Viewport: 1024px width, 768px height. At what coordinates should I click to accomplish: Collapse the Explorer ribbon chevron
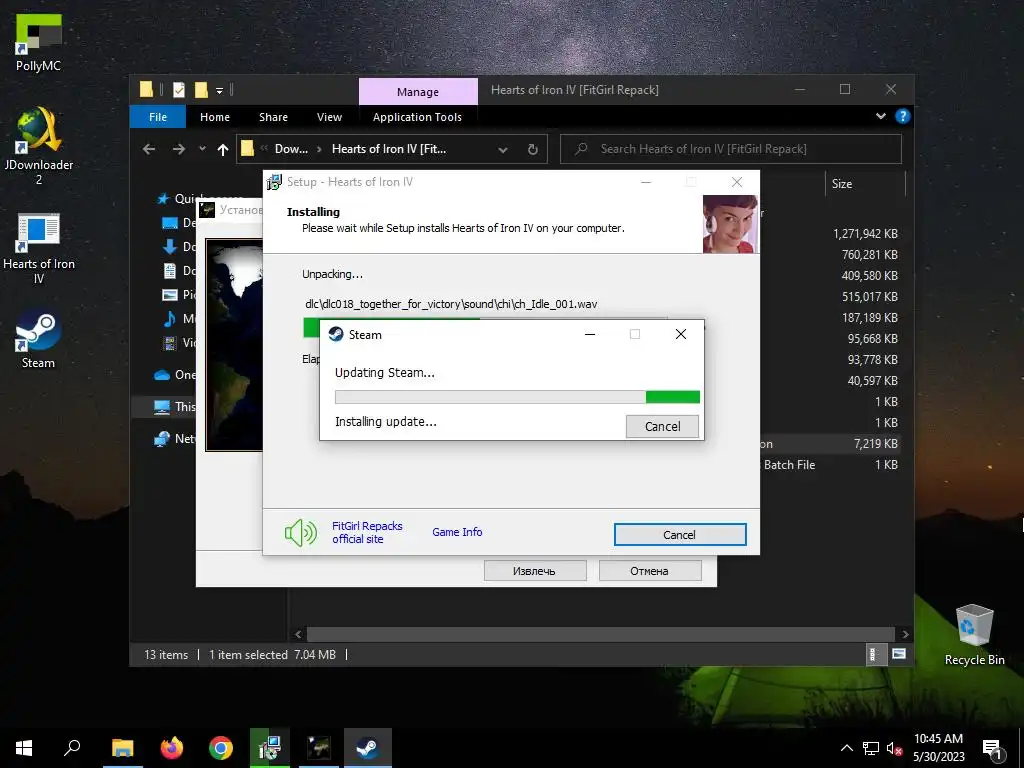(x=881, y=116)
